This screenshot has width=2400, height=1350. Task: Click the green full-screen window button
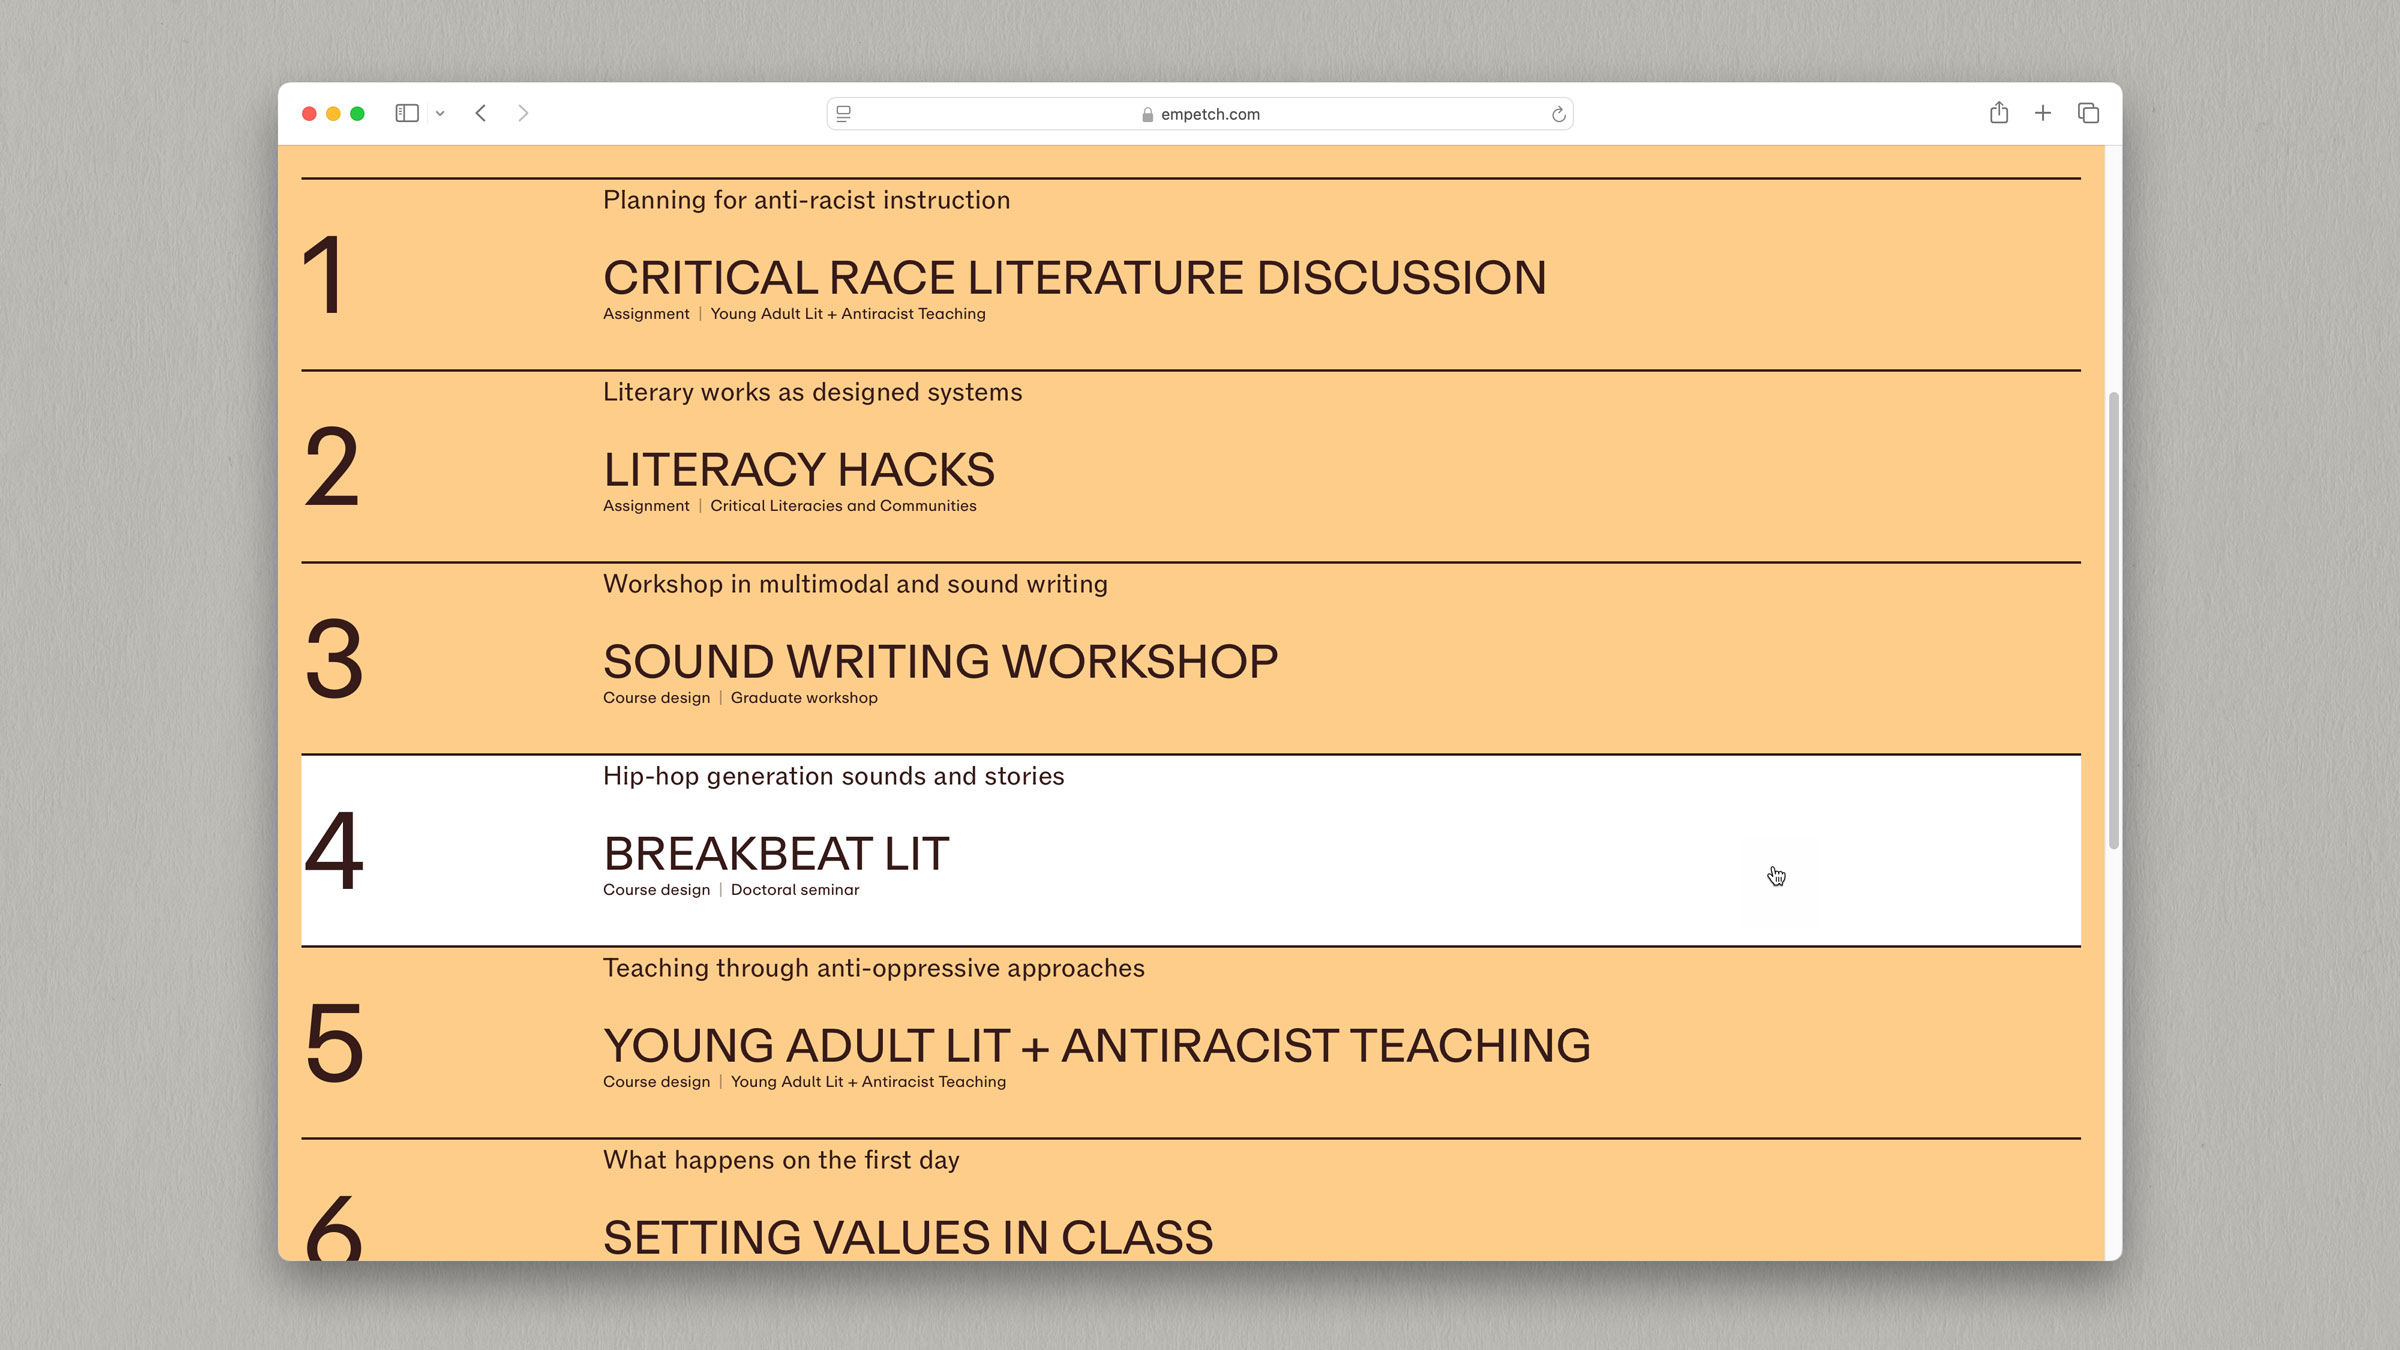(x=357, y=114)
